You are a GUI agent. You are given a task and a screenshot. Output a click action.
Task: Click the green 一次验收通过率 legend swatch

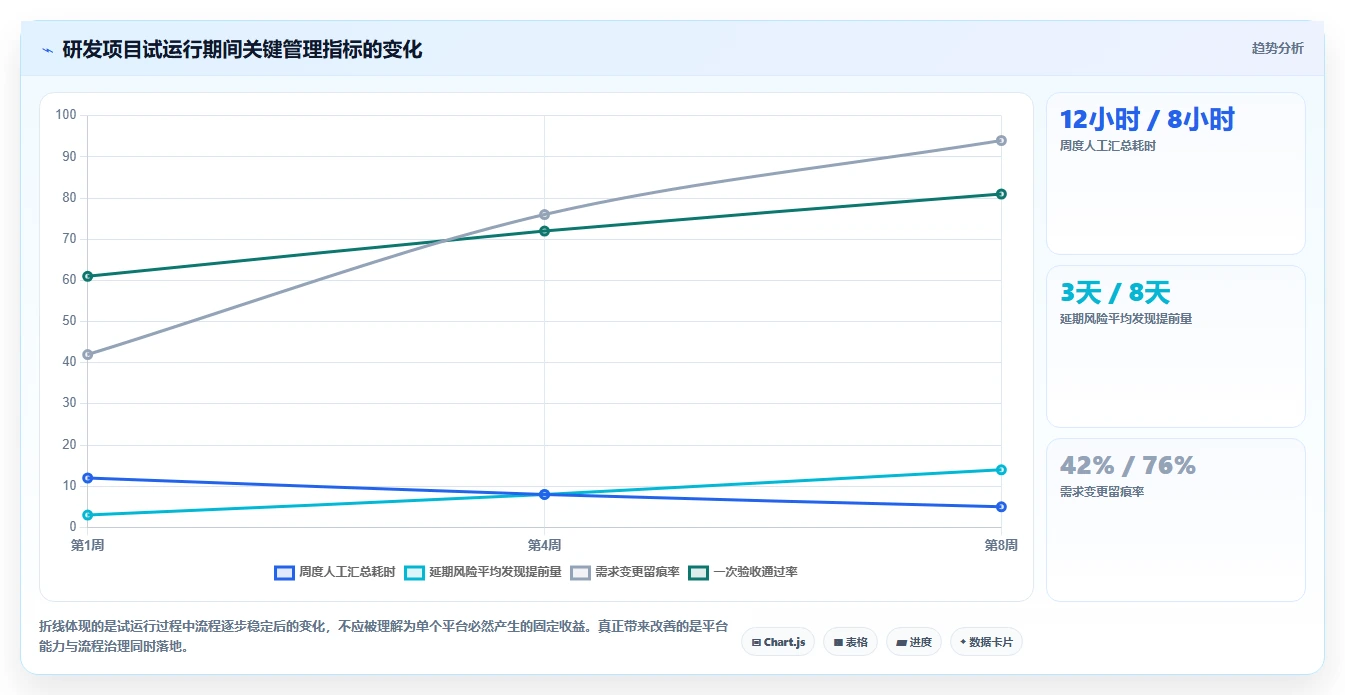click(x=698, y=572)
